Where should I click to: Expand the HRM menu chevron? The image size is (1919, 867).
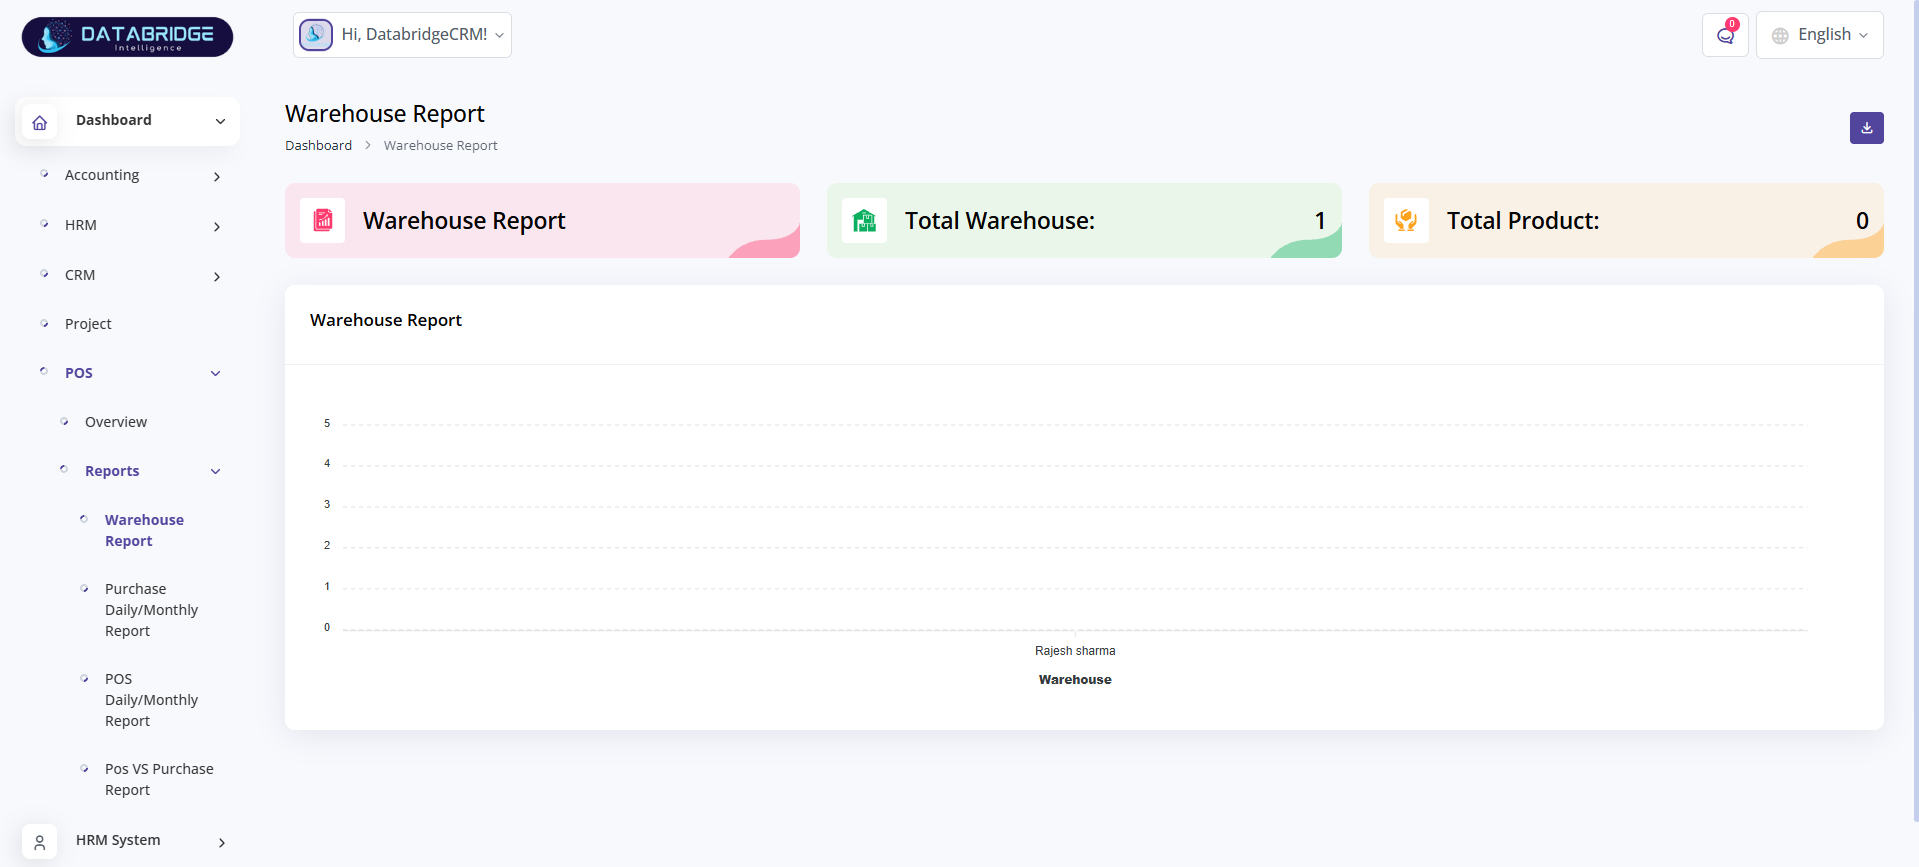(217, 227)
